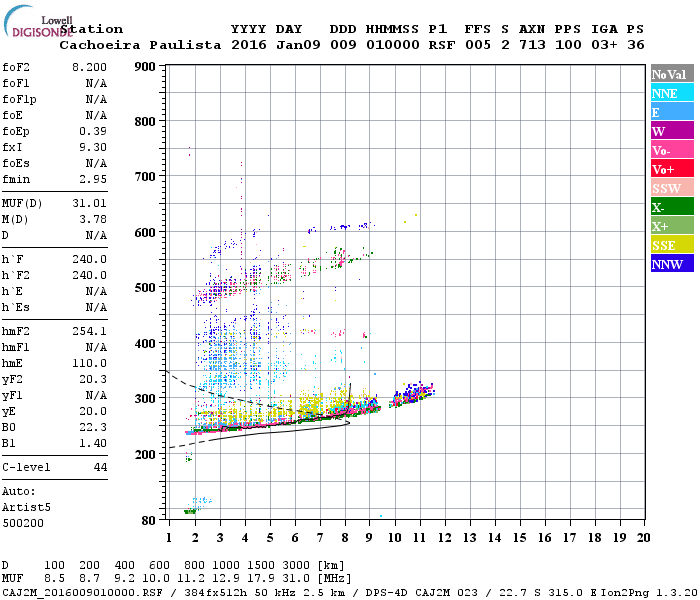Click the echo trace cluster between 10-11 MHz
The width and height of the screenshot is (700, 600).
412,394
